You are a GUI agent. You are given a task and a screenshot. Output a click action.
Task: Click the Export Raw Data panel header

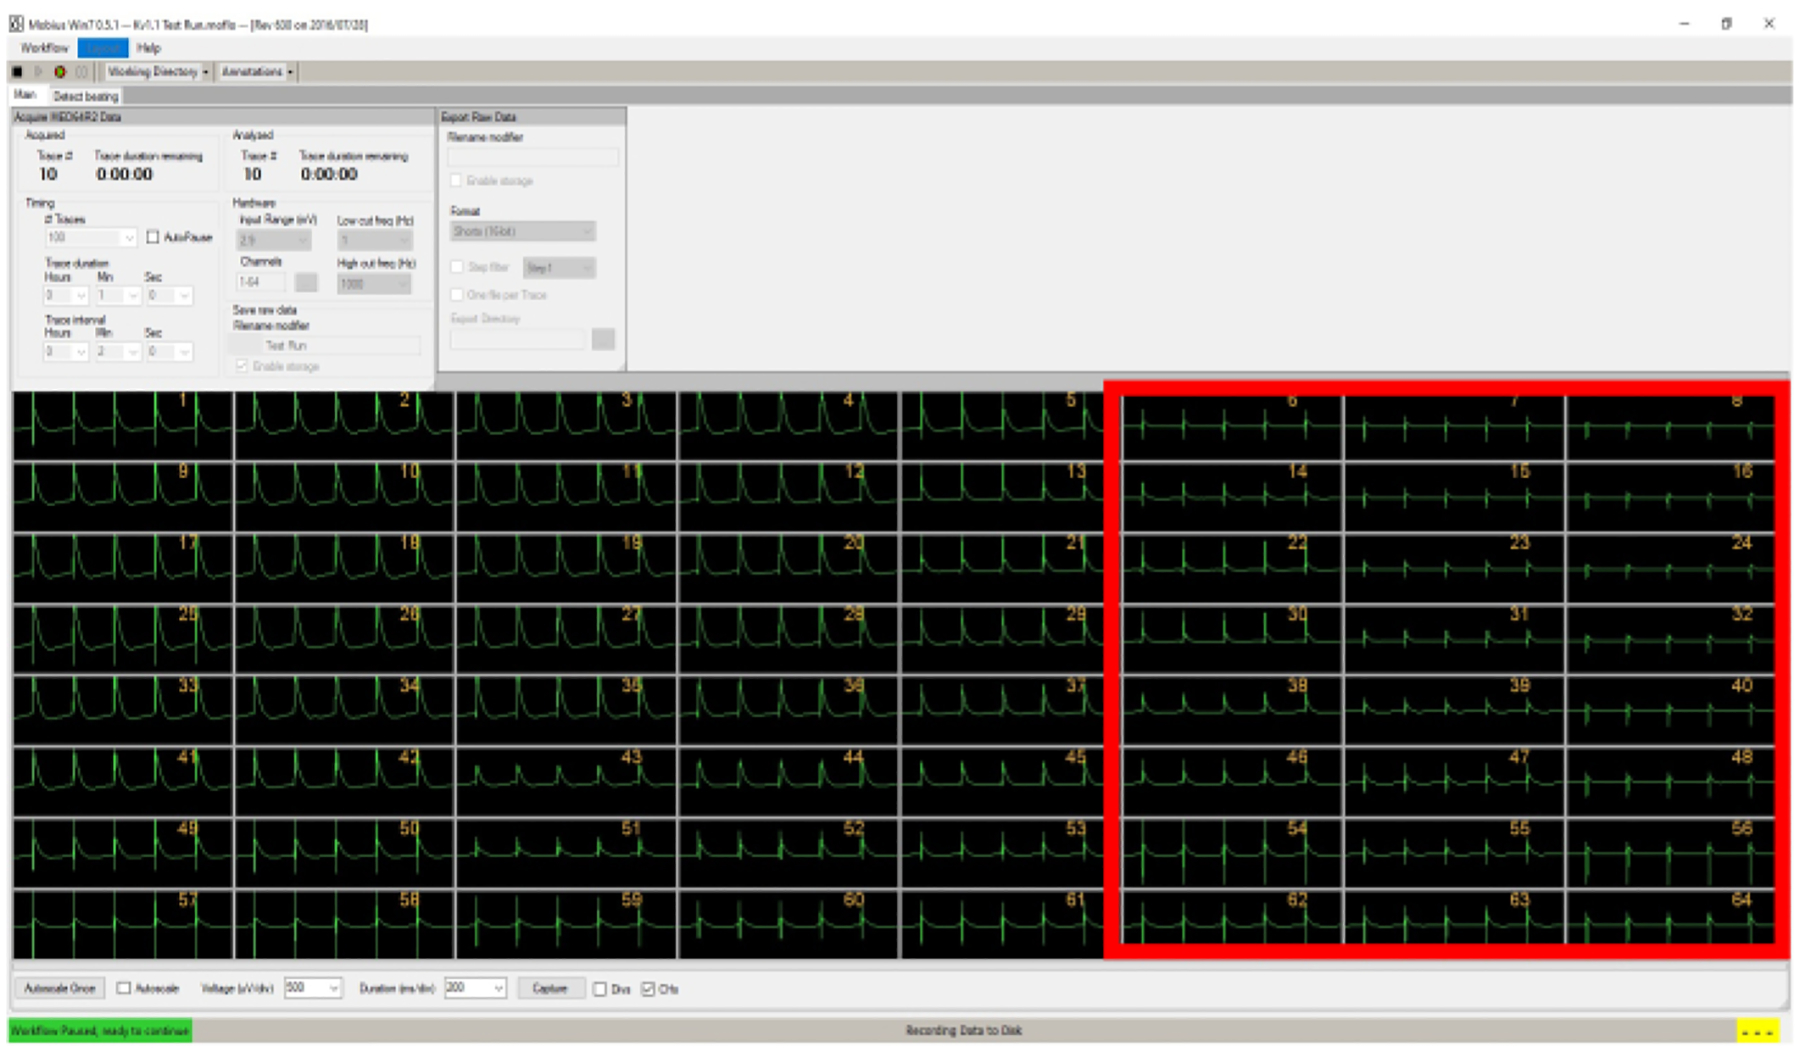click(532, 117)
